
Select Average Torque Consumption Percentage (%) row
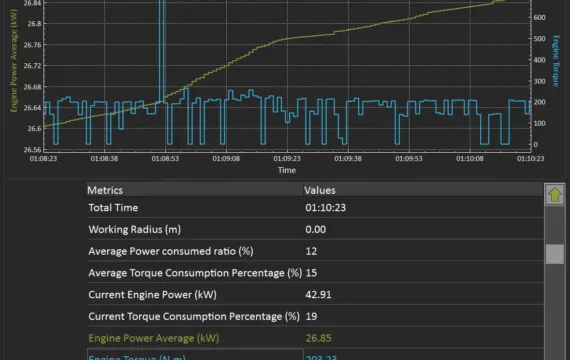pos(315,273)
